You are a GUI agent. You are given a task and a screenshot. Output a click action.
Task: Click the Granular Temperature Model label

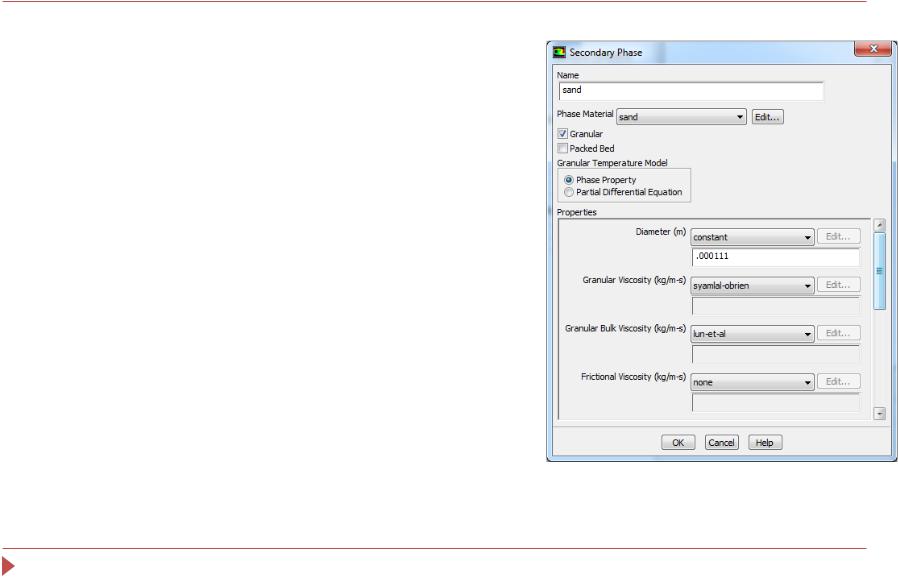pos(612,163)
